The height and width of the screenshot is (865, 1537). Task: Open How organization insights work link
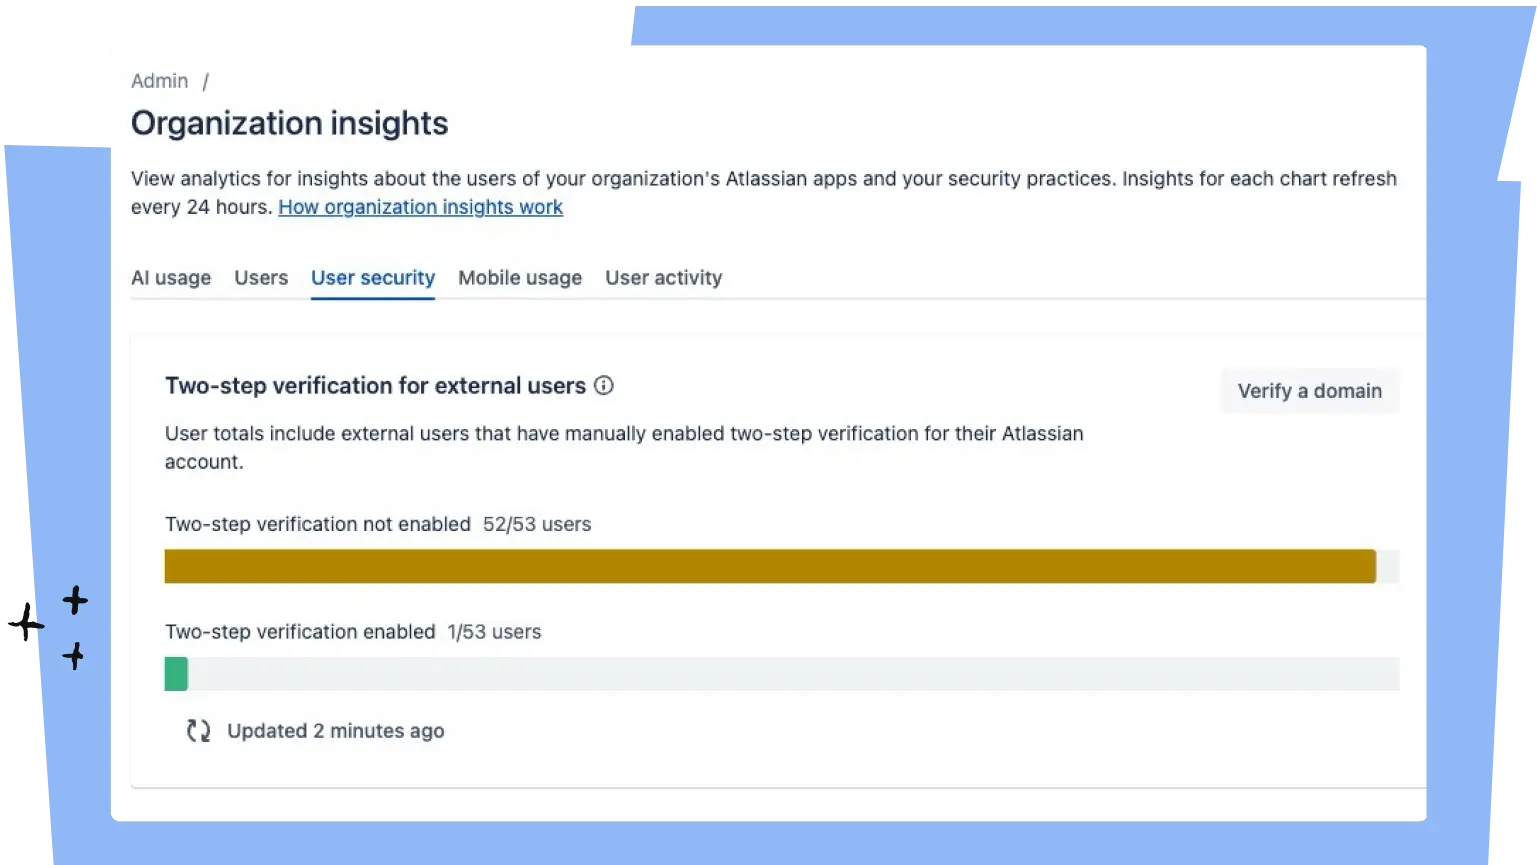421,207
